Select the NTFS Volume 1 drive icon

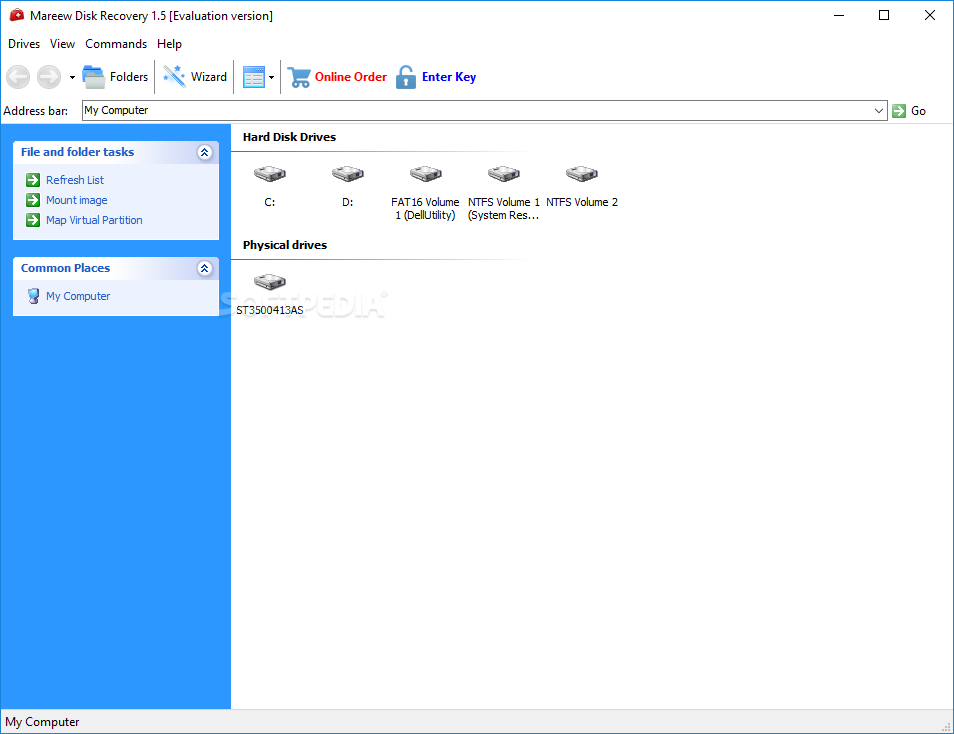tap(503, 174)
